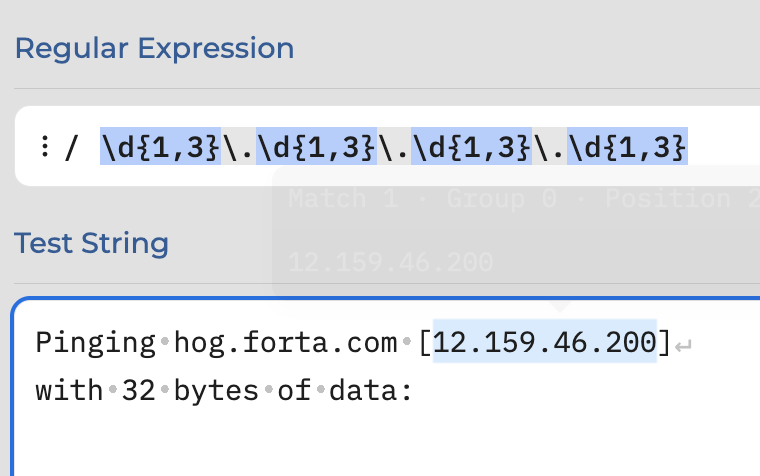760x476 pixels.
Task: Click the last \d{1,3} token in the regex
Action: click(x=627, y=146)
